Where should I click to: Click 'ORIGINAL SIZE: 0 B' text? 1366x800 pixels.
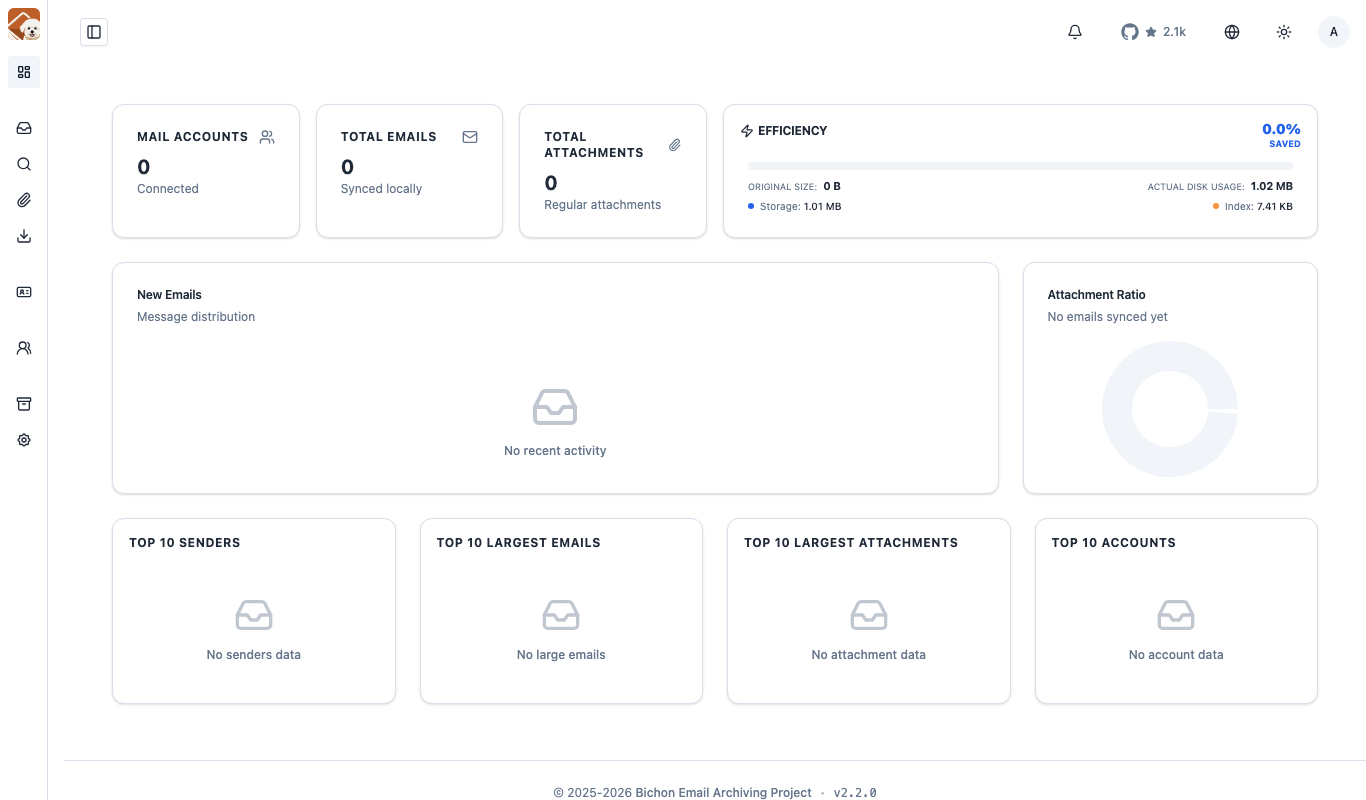point(794,187)
